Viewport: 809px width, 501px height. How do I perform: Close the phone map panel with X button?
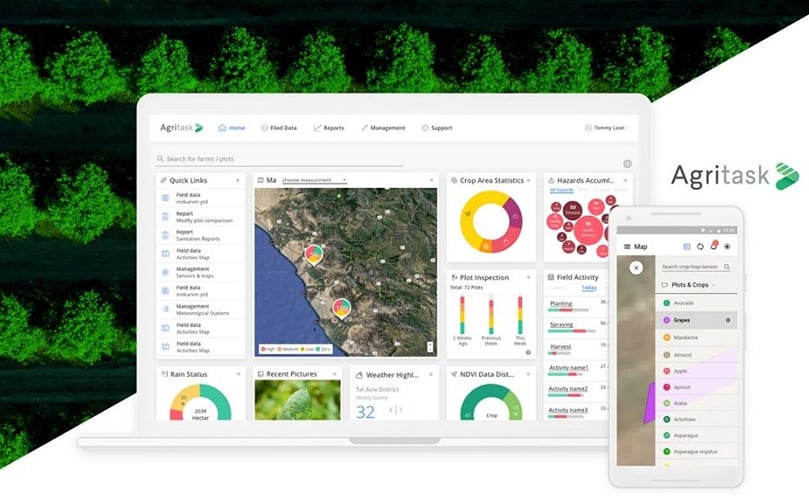[637, 268]
